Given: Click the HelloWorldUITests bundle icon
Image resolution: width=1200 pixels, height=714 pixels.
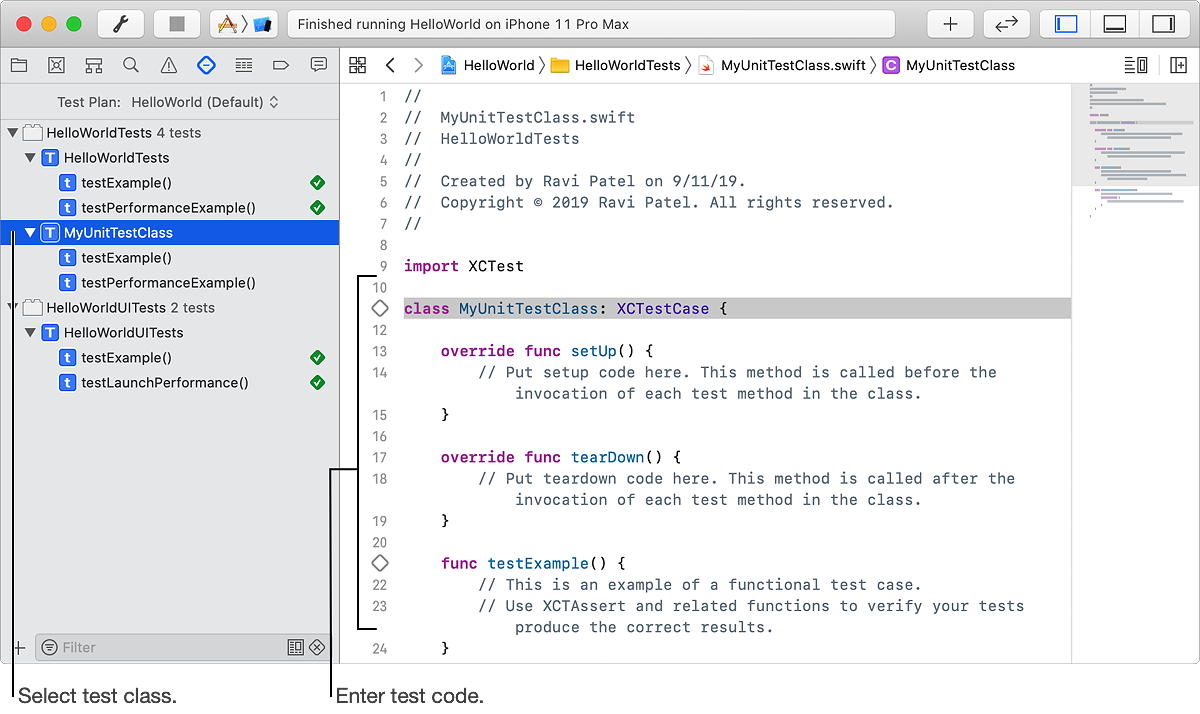Looking at the screenshot, I should coord(32,307).
